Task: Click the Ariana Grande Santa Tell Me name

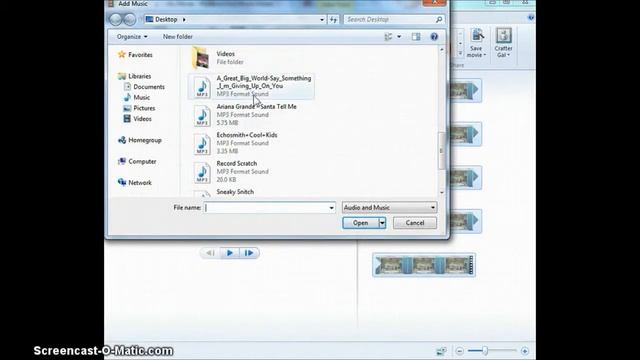Action: [x=256, y=107]
